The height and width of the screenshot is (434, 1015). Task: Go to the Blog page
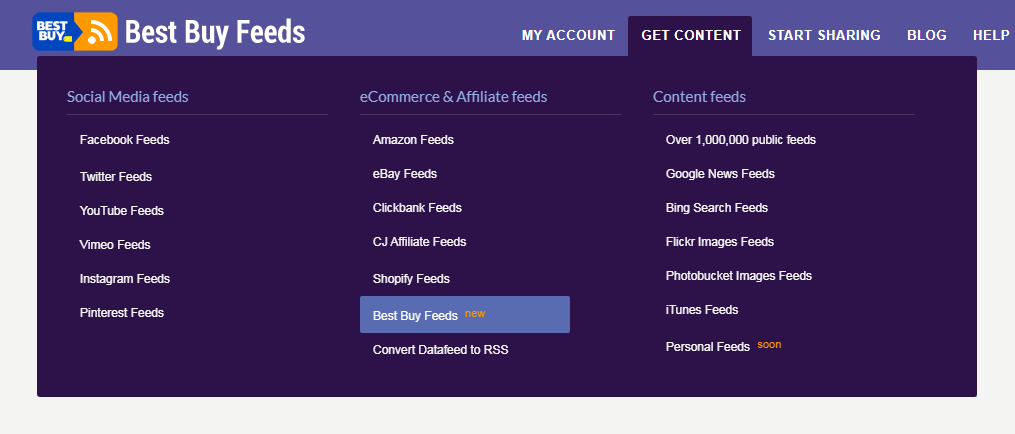(926, 36)
